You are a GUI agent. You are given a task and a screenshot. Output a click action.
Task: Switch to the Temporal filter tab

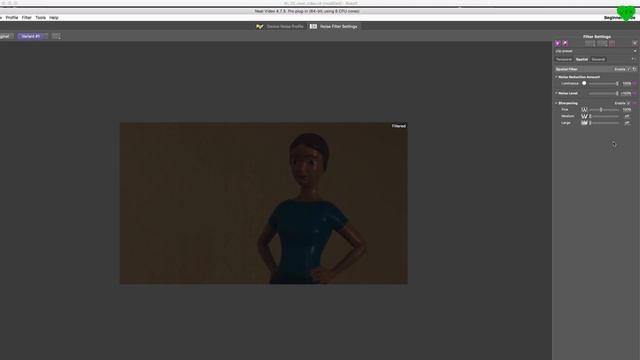[x=564, y=60]
